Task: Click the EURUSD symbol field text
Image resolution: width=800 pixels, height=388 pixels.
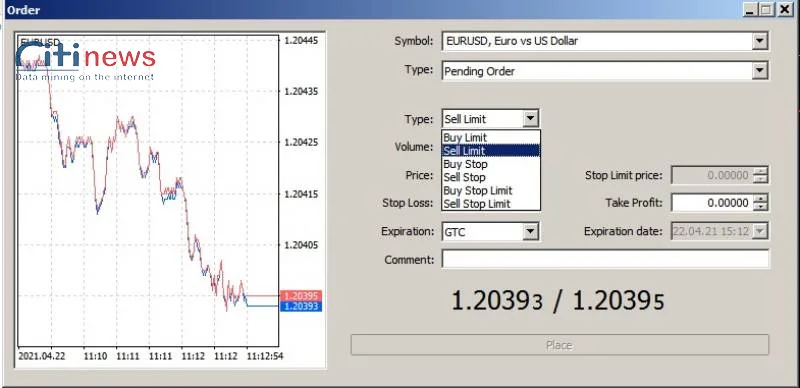Action: [512, 41]
